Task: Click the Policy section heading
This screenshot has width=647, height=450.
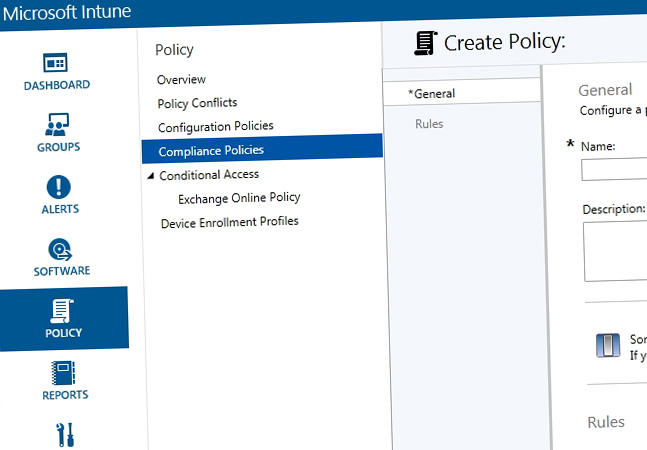Action: click(x=174, y=50)
